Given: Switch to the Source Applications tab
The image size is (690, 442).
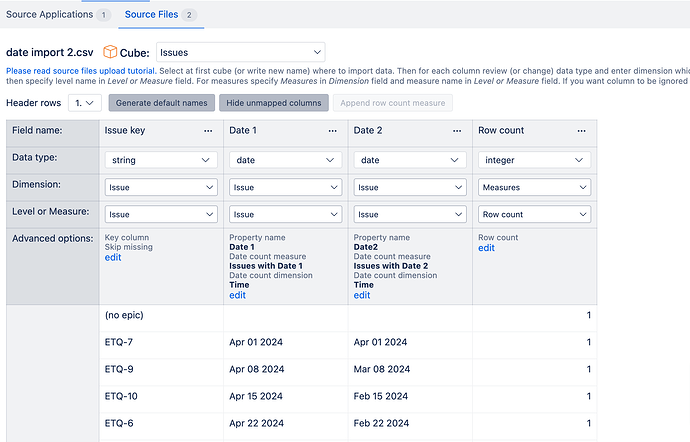Looking at the screenshot, I should pos(58,15).
